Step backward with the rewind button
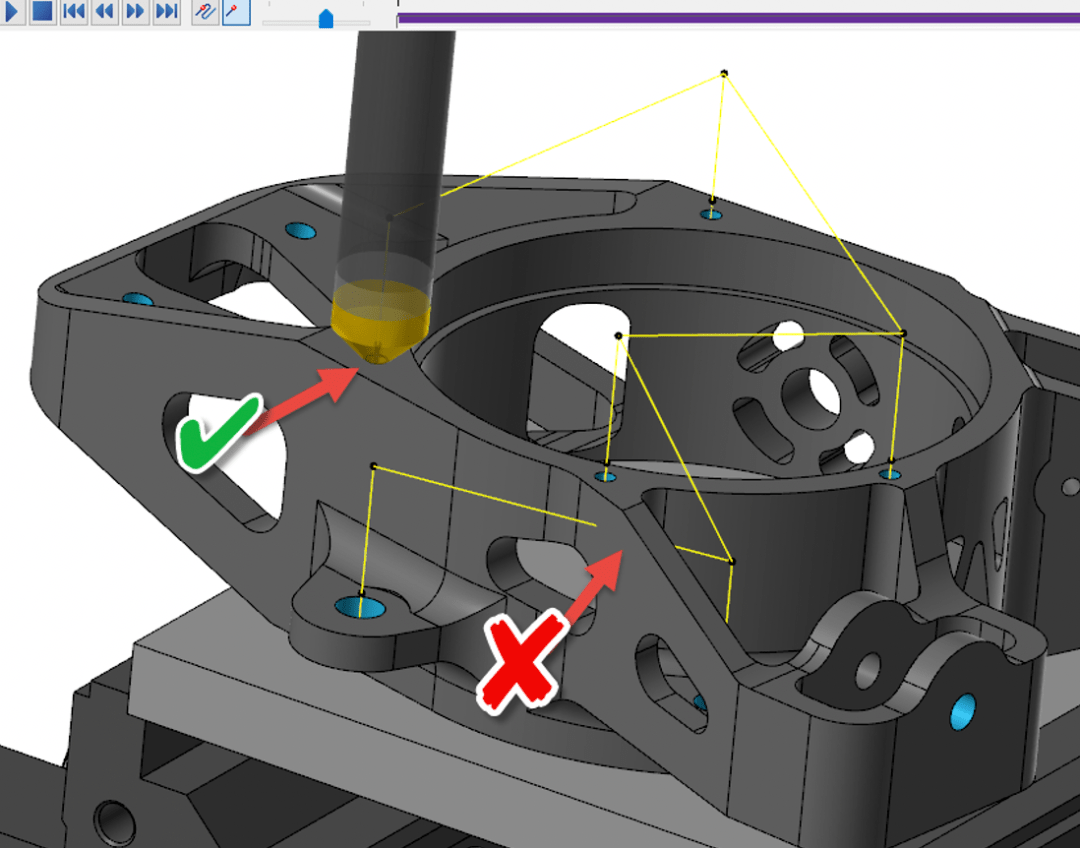Viewport: 1080px width, 848px height. point(103,12)
